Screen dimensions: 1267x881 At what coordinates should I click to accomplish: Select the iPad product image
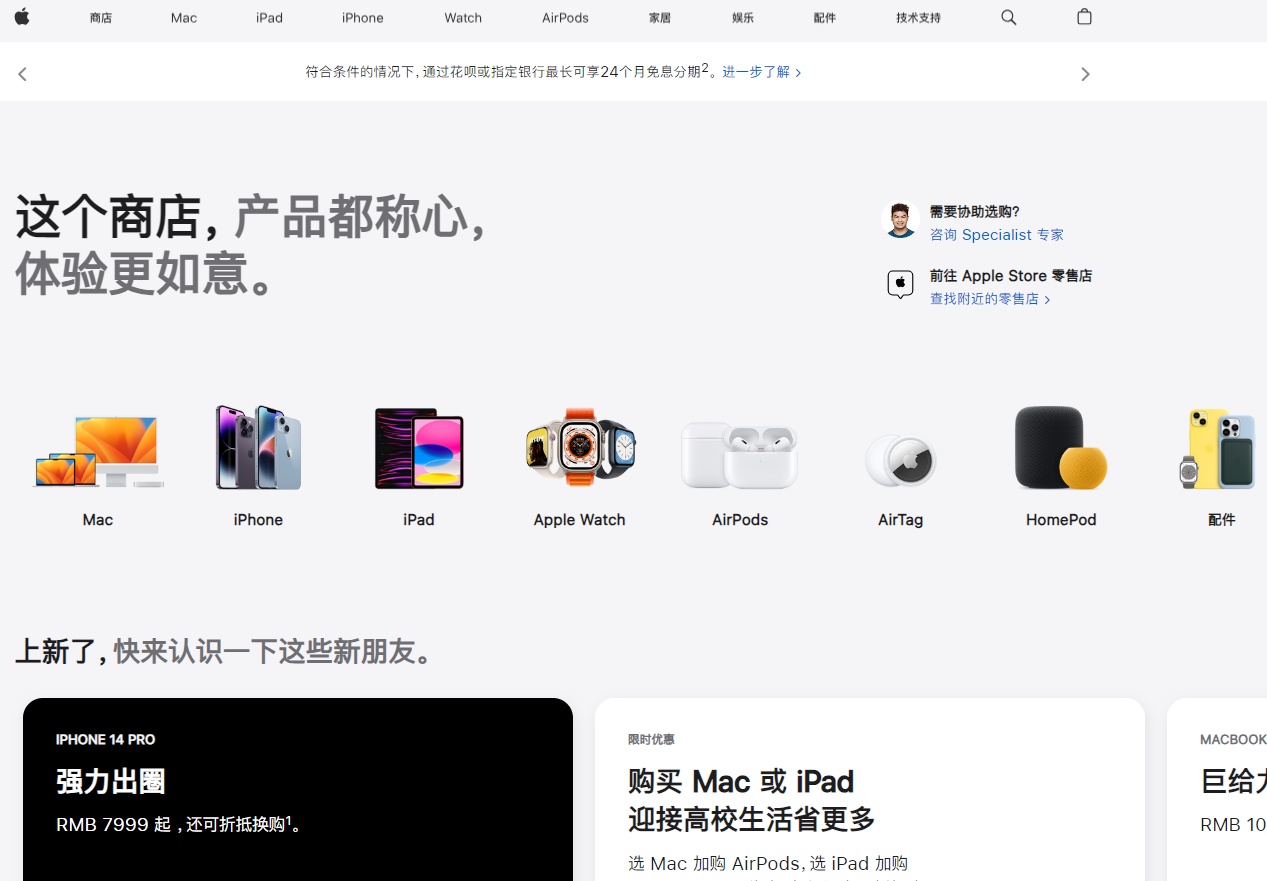pyautogui.click(x=419, y=448)
